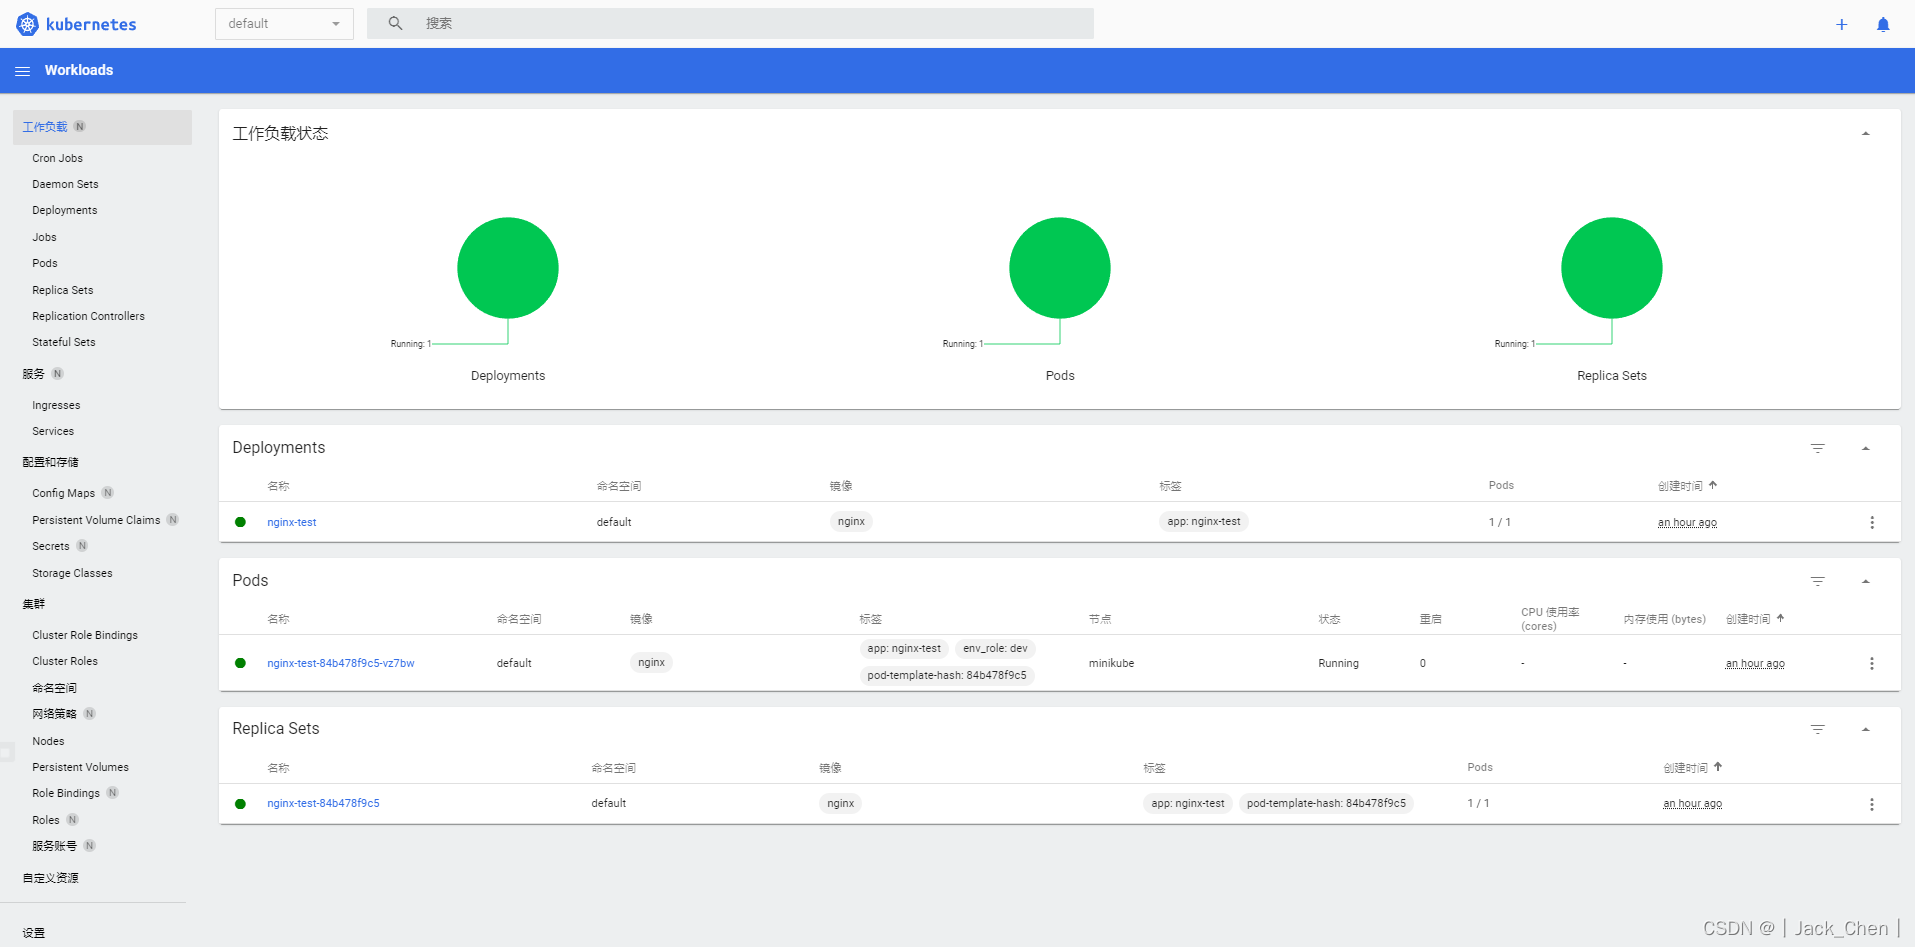Image resolution: width=1915 pixels, height=947 pixels.
Task: Click the Deployments green status circle
Action: pos(508,268)
